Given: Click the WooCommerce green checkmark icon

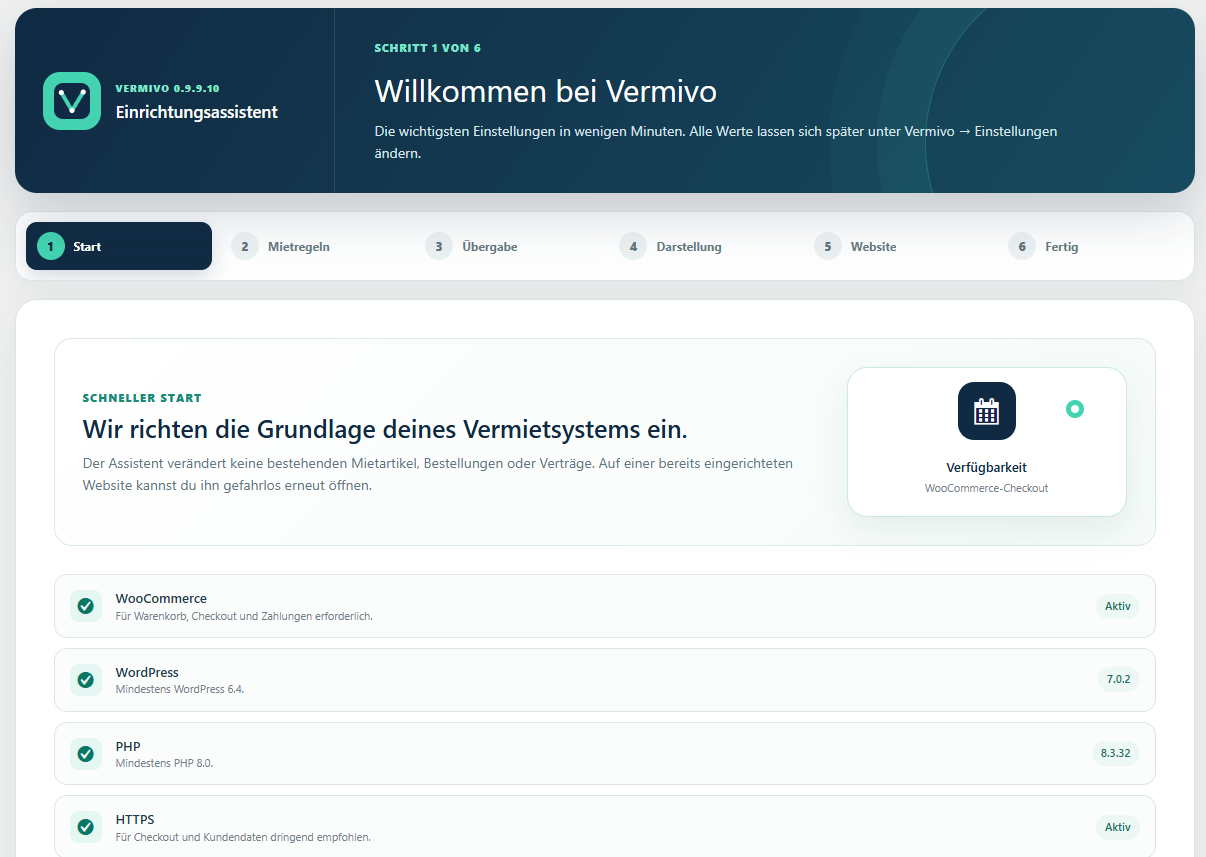Looking at the screenshot, I should pyautogui.click(x=86, y=606).
